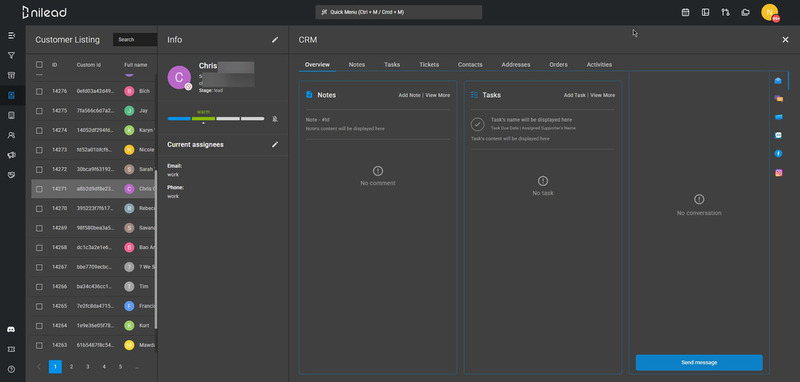Viewport: 800px width, 382px height.
Task: Switch to the Overview tab
Action: pos(317,65)
